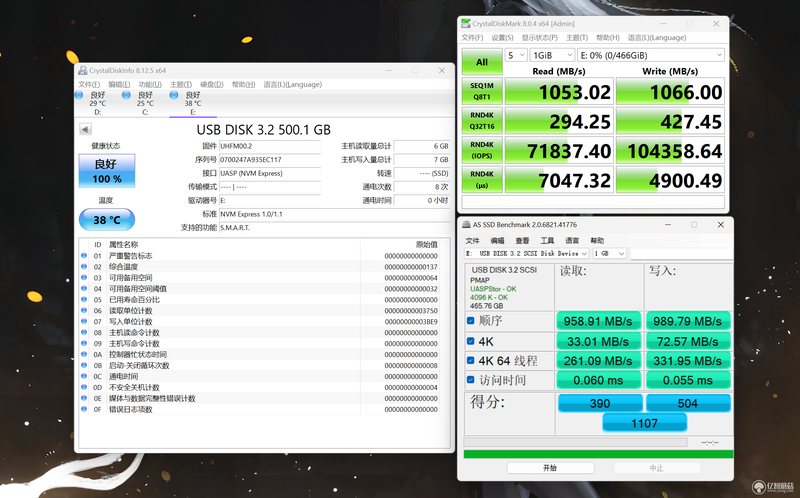The image size is (800, 498).
Task: Toggle the 4K 64 线程 test checkbox
Action: (x=470, y=361)
